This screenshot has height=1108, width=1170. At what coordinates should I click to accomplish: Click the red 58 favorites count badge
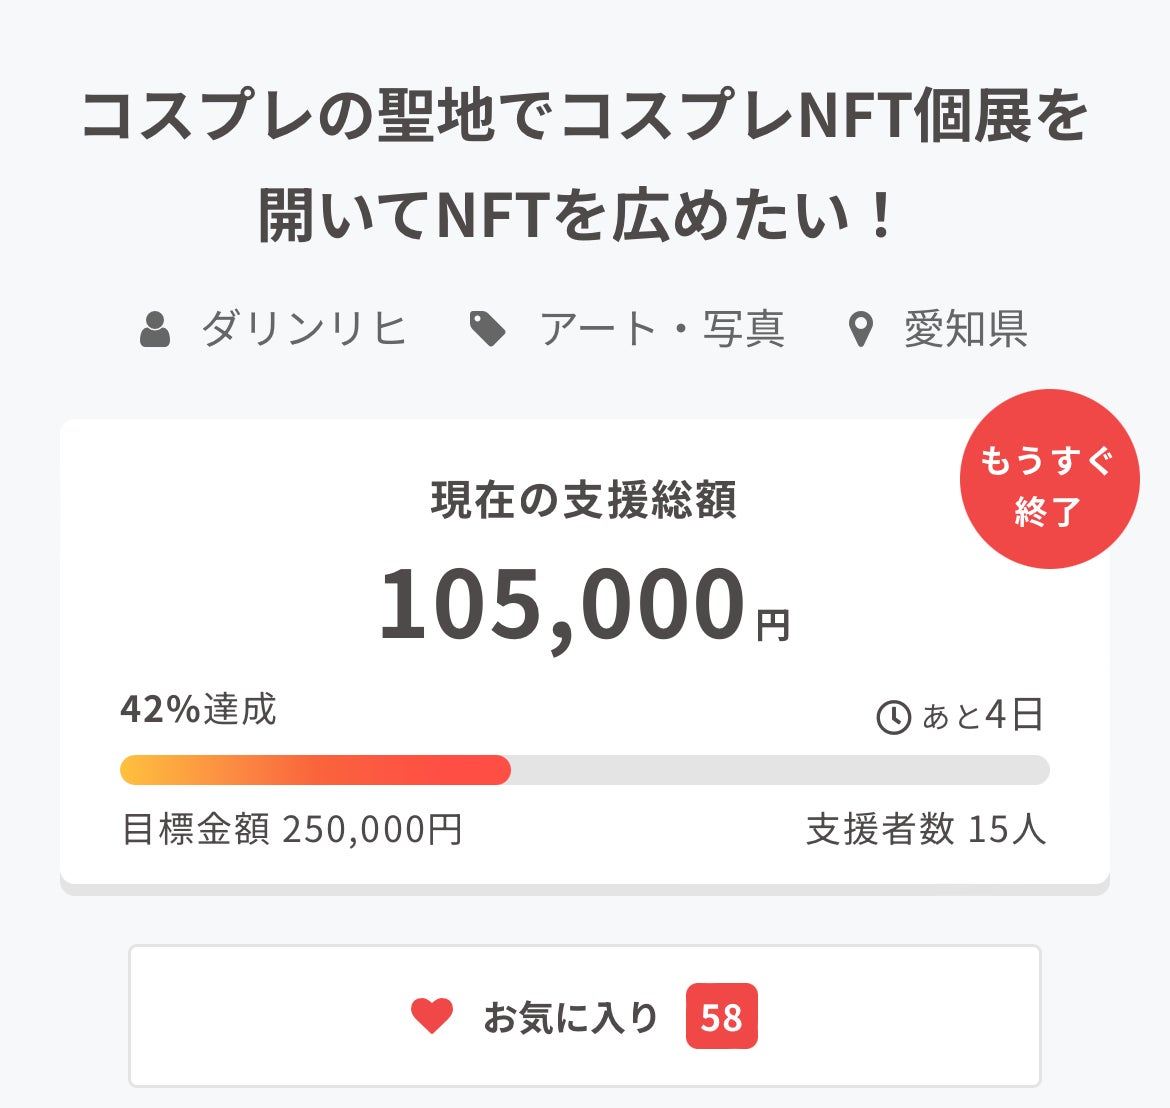click(x=721, y=1017)
